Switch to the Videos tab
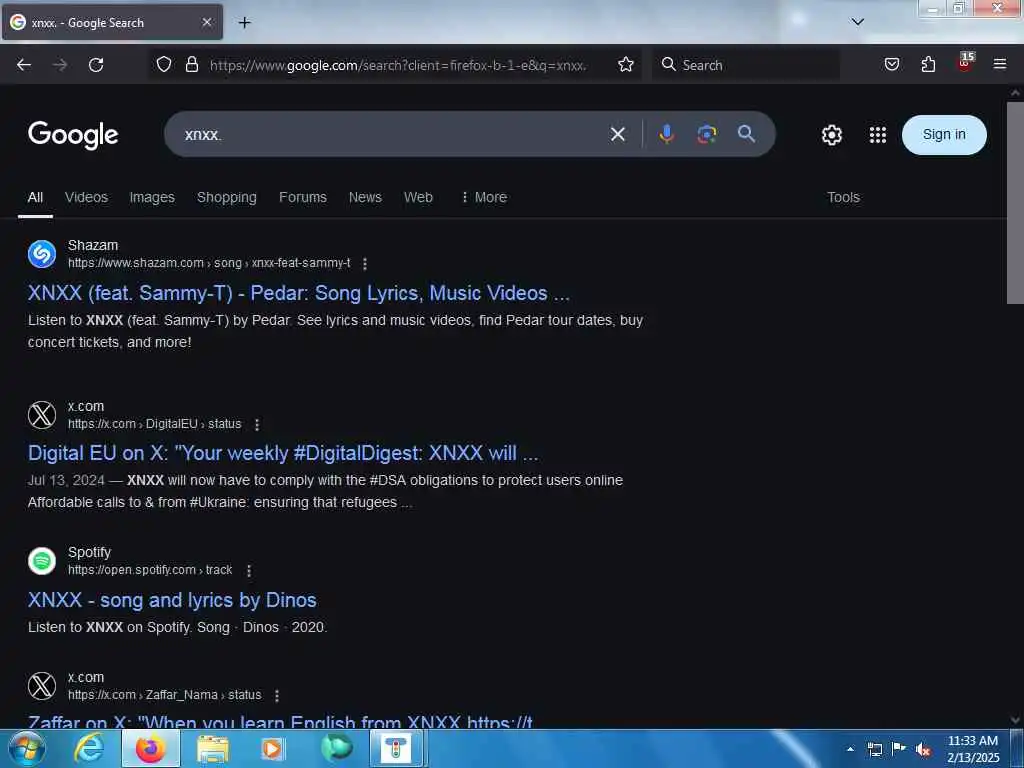Viewport: 1024px width, 768px height. point(86,197)
